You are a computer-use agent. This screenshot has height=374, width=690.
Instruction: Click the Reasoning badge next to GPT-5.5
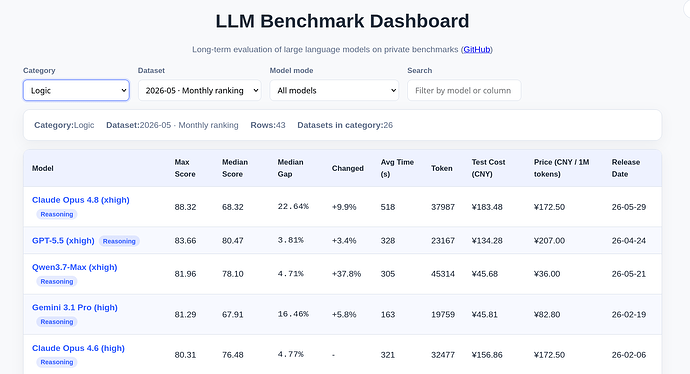pos(119,241)
